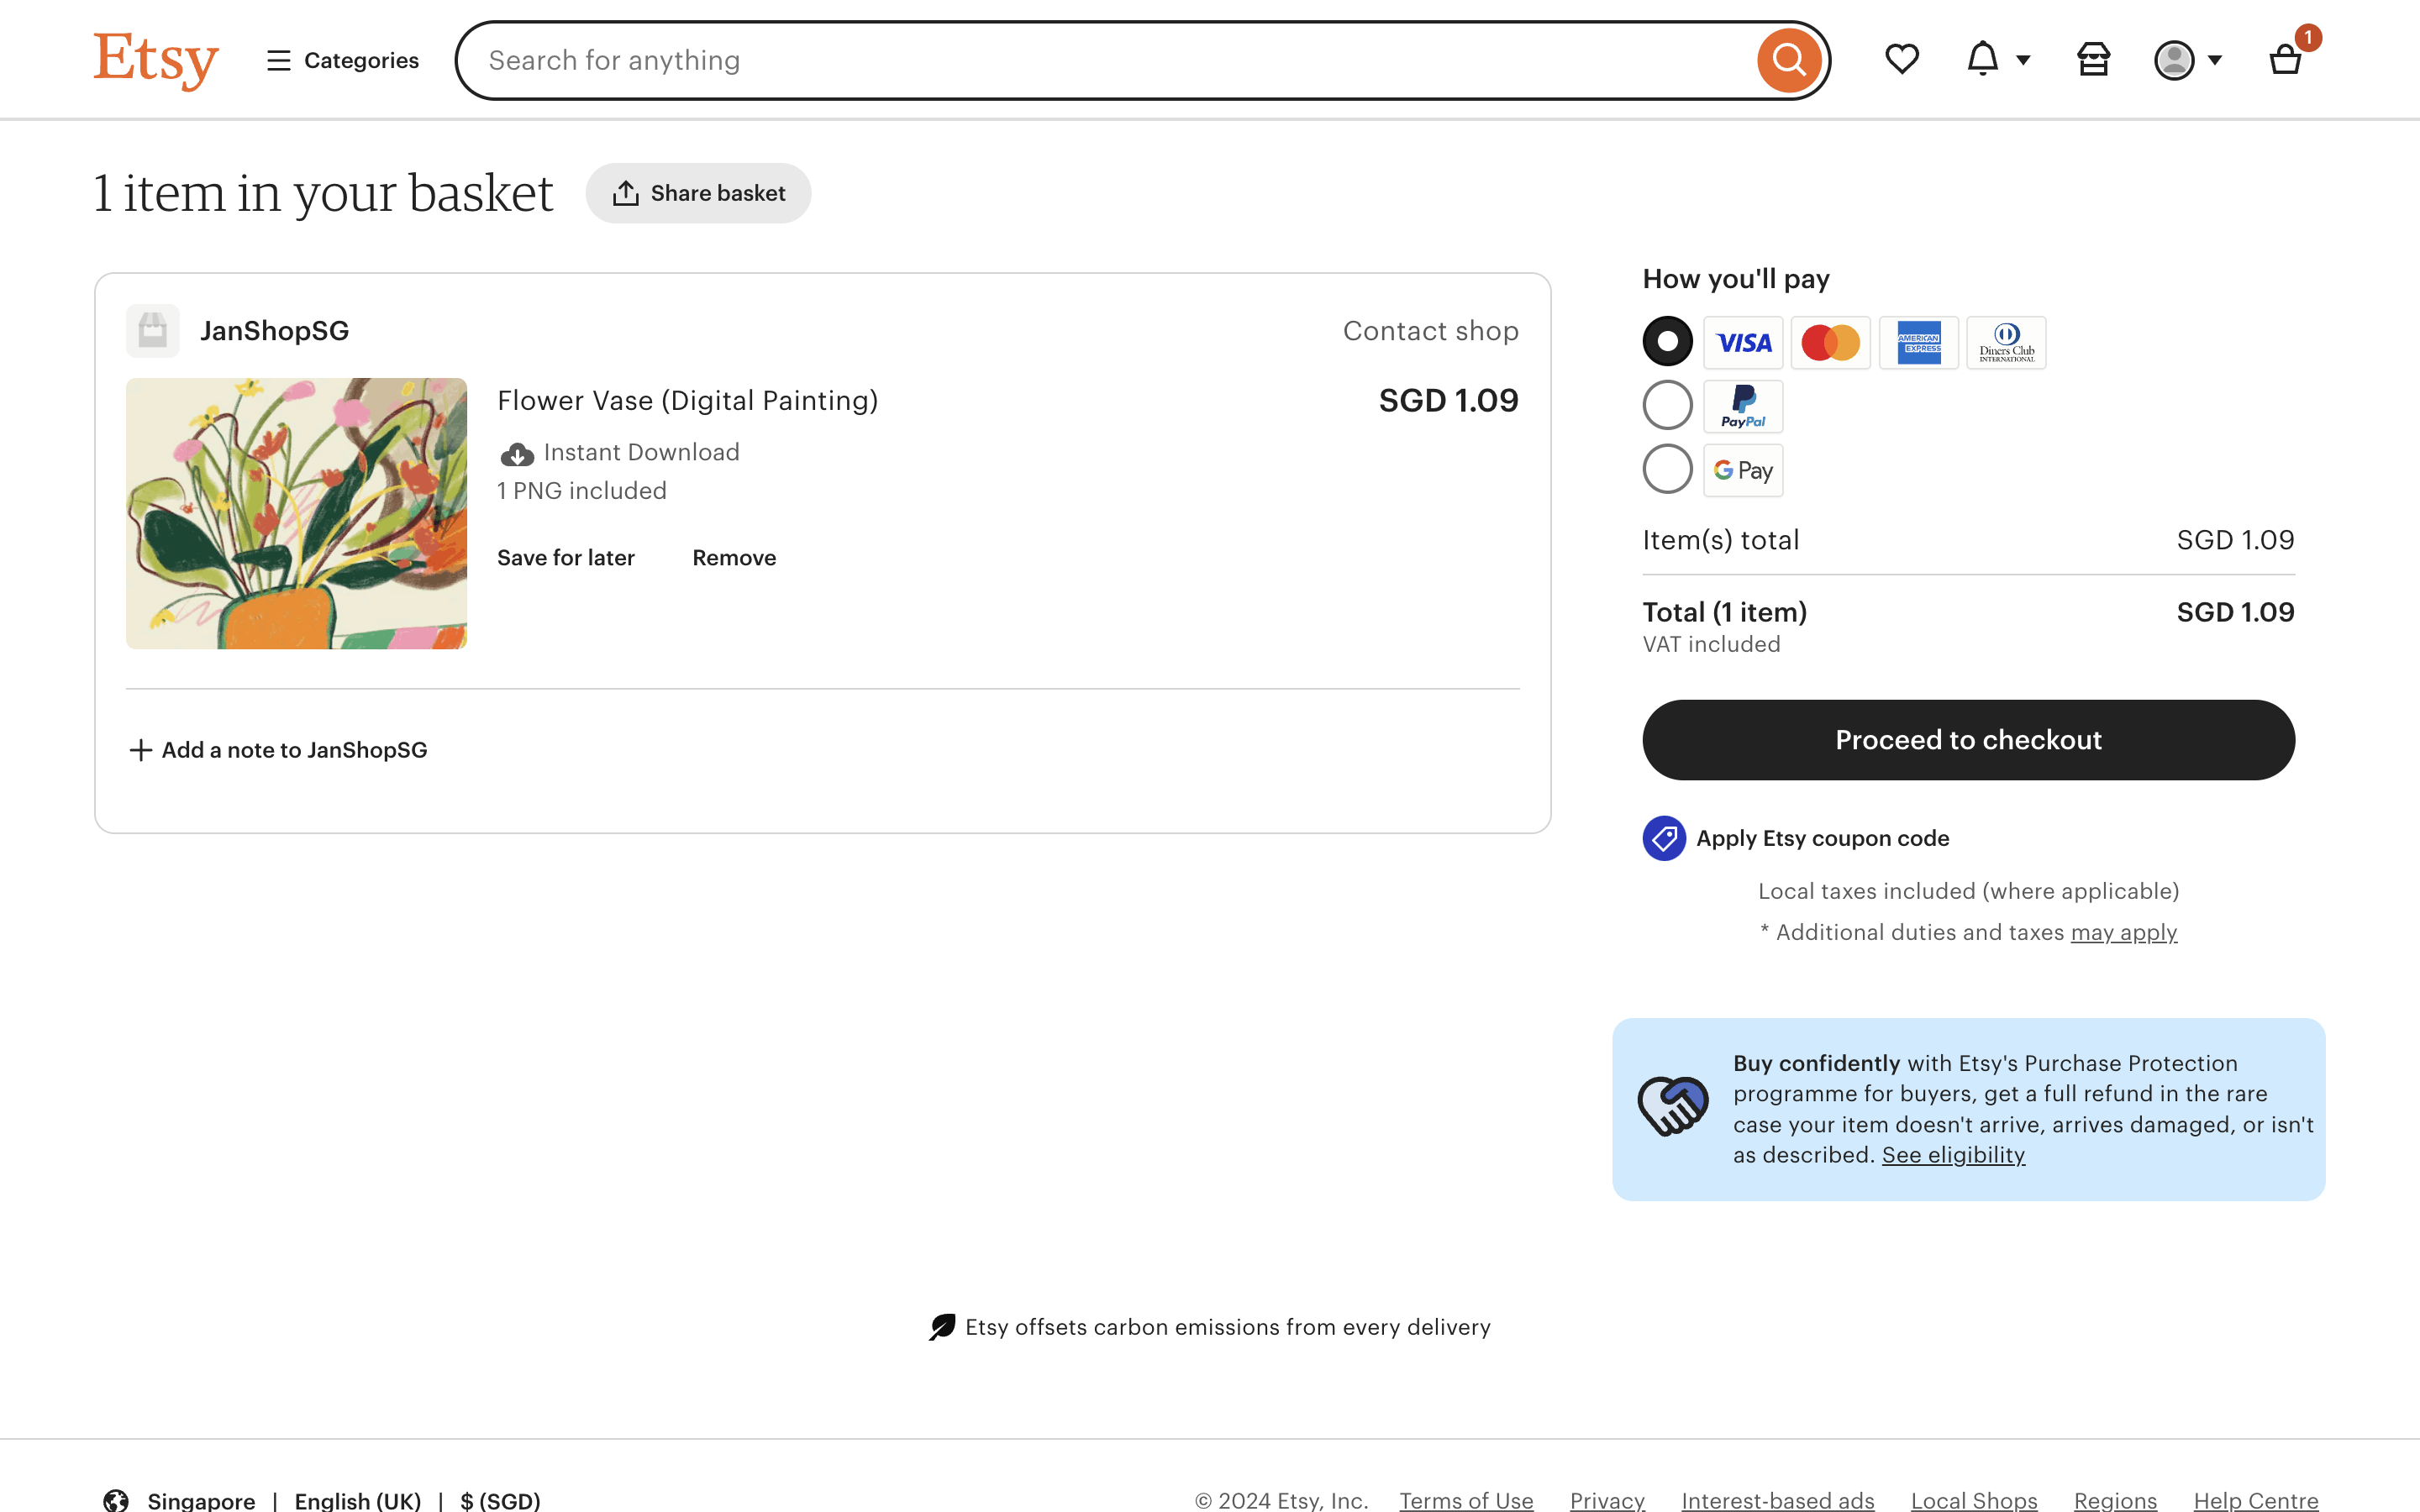Viewport: 2420px width, 1512px height.
Task: Click the orange search magnifier button
Action: tap(1788, 60)
